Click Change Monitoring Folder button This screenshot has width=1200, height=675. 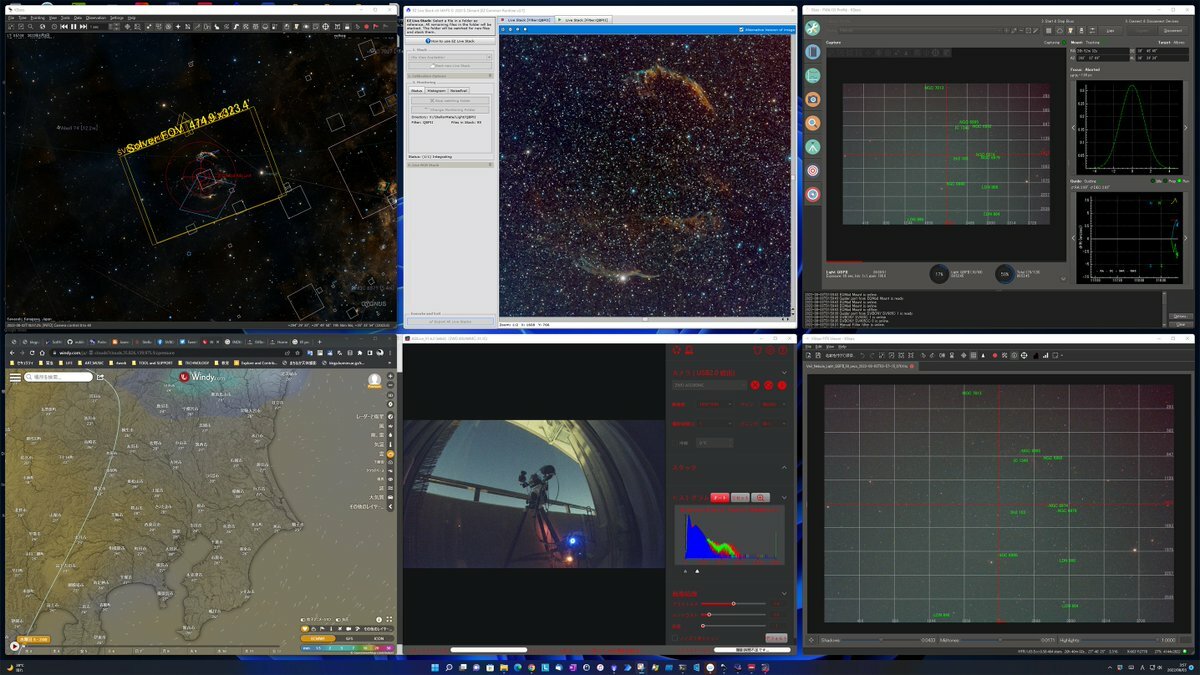(450, 110)
